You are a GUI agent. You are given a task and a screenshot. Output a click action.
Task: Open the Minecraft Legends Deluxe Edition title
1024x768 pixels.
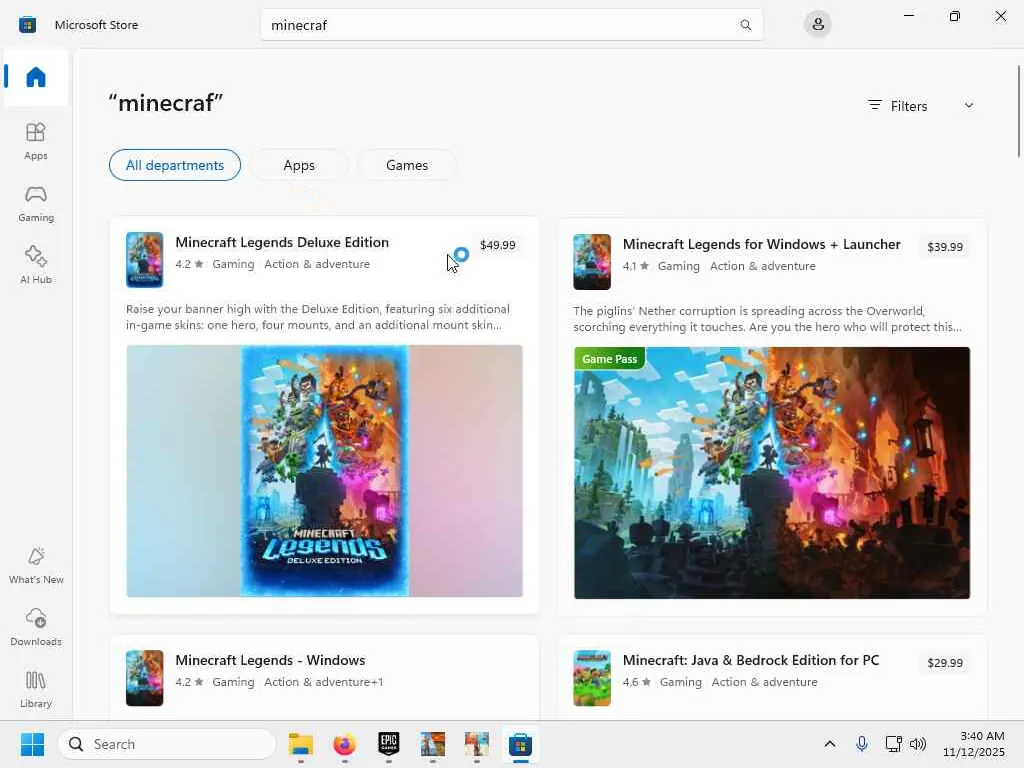(282, 242)
